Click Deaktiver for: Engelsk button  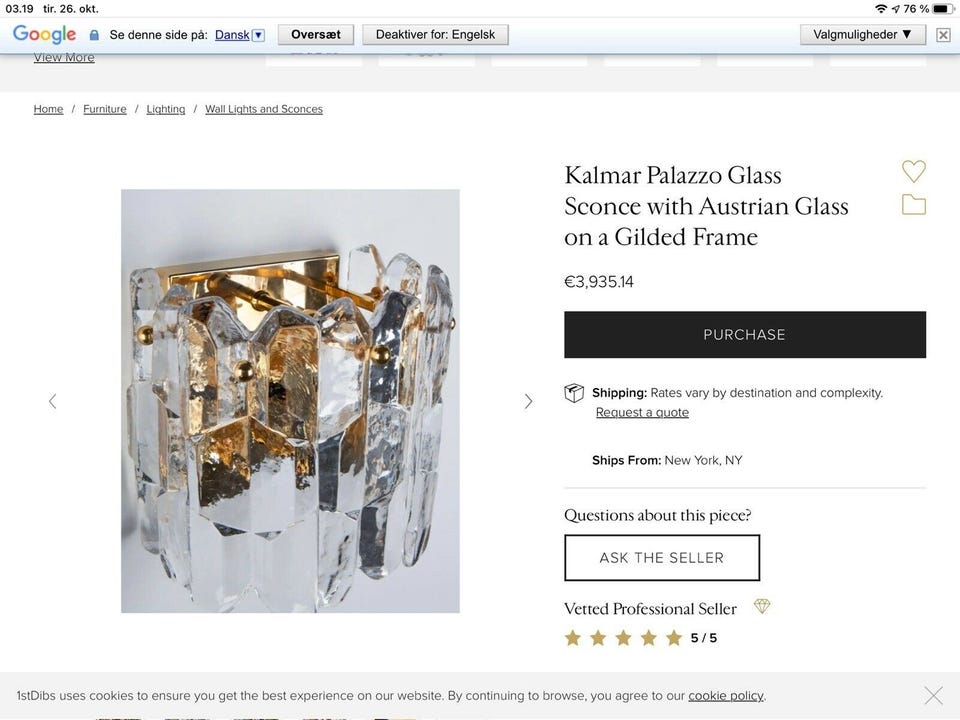(x=435, y=34)
